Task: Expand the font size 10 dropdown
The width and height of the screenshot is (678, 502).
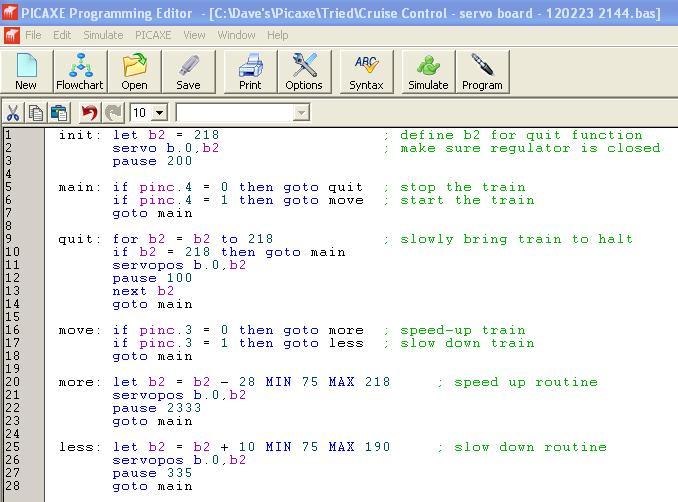Action: click(160, 113)
